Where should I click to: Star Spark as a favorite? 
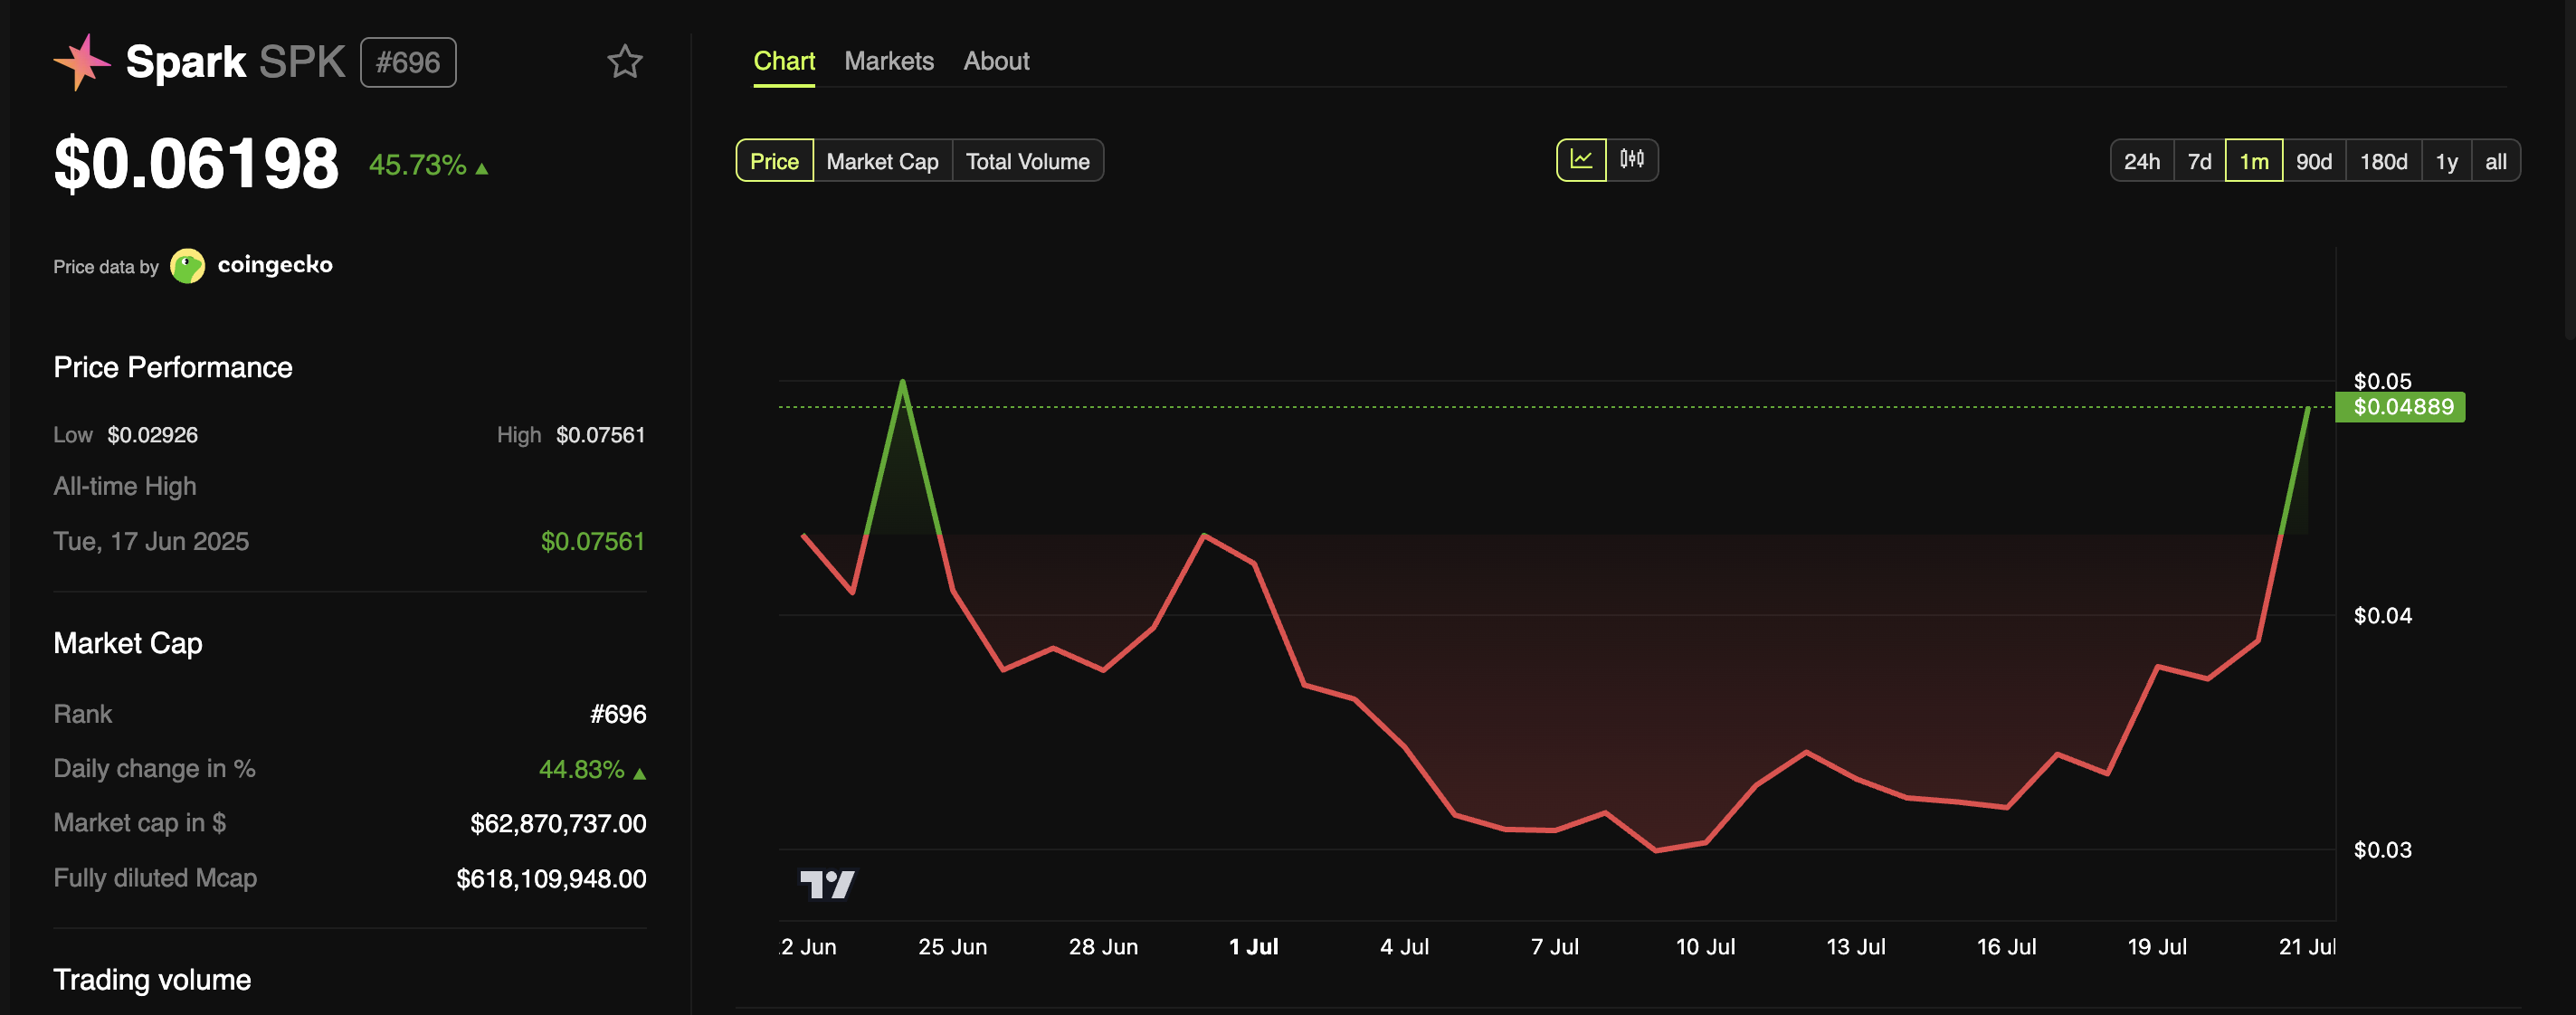pyautogui.click(x=625, y=62)
